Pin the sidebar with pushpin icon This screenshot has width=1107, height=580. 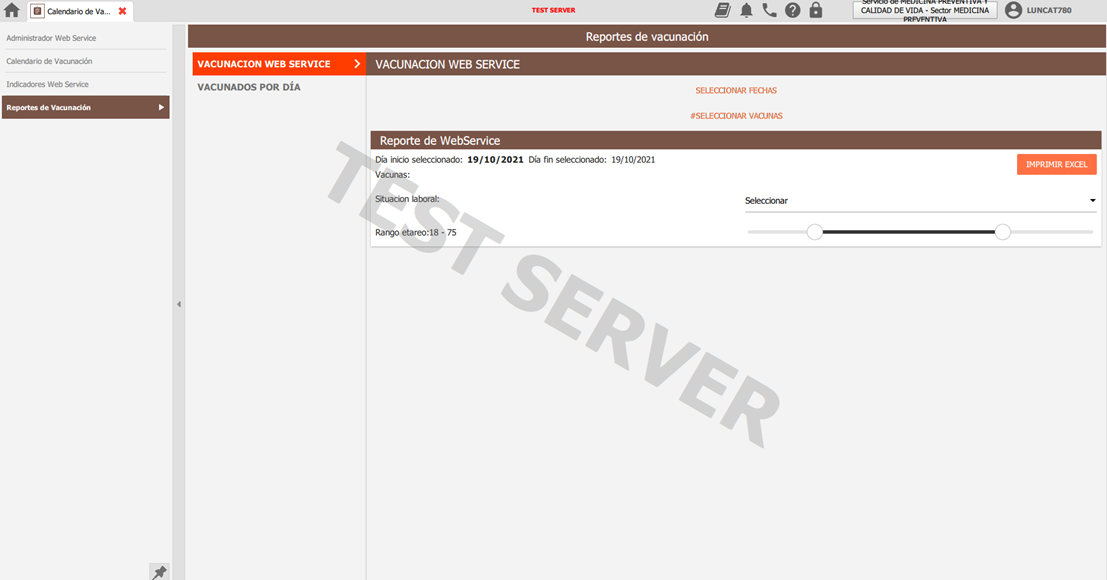click(159, 572)
